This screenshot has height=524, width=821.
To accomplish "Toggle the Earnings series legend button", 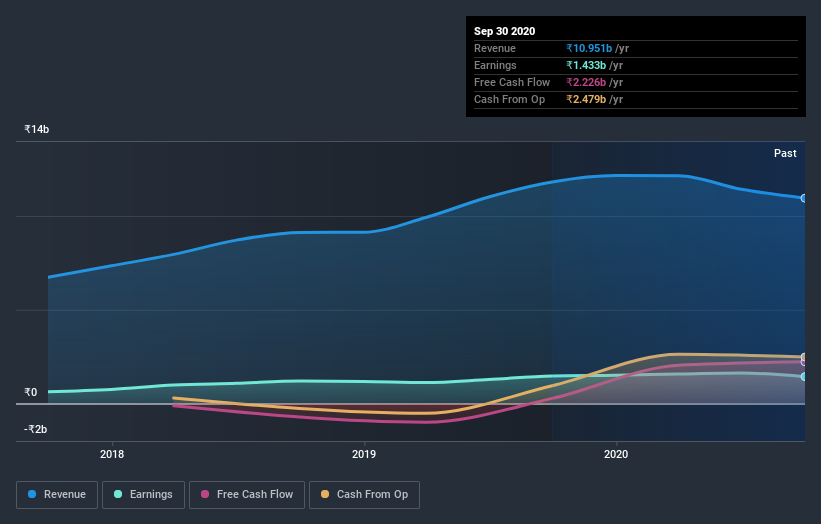I will [x=143, y=495].
